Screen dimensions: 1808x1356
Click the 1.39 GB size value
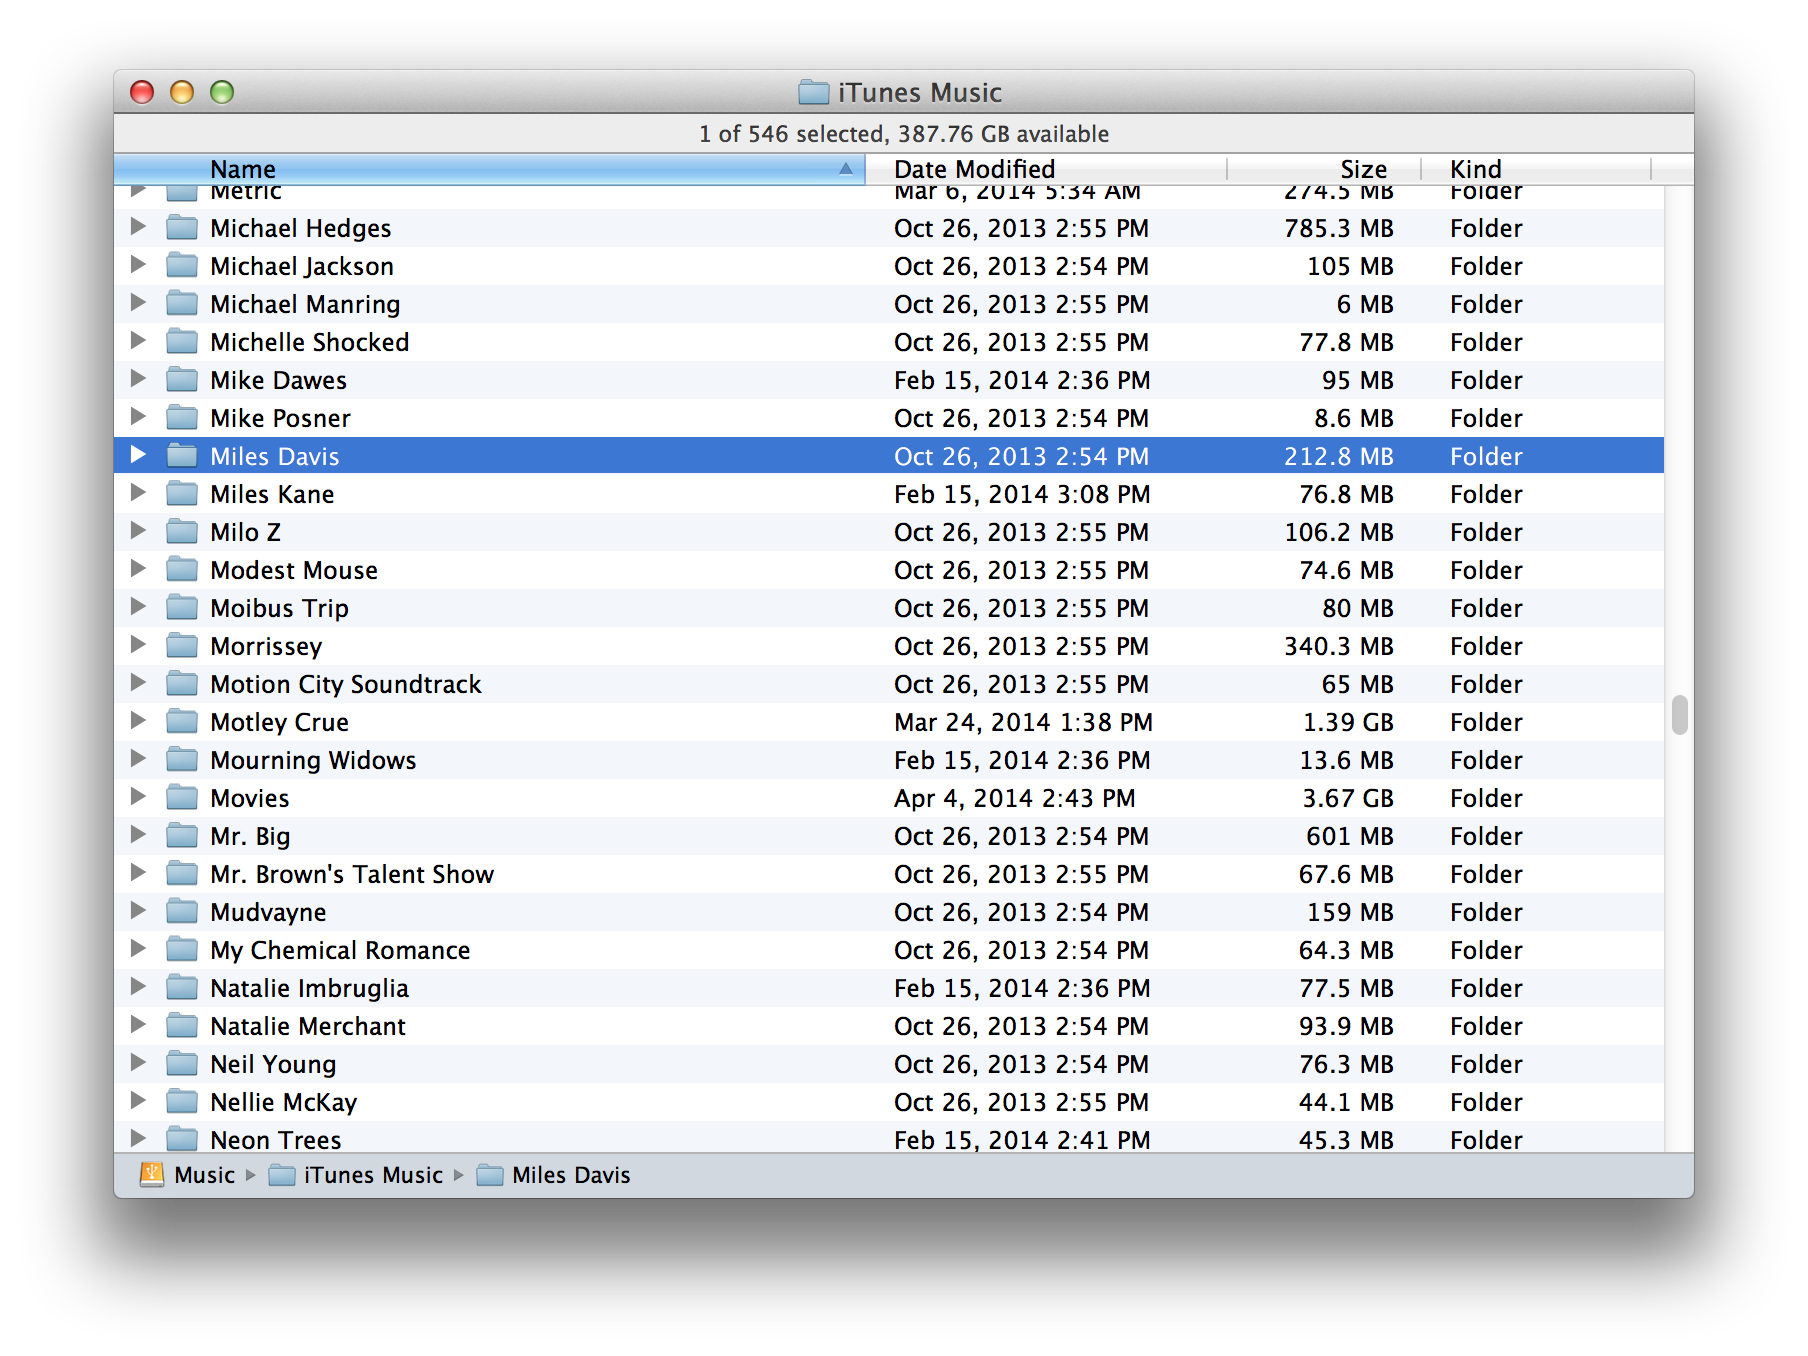[x=1347, y=722]
